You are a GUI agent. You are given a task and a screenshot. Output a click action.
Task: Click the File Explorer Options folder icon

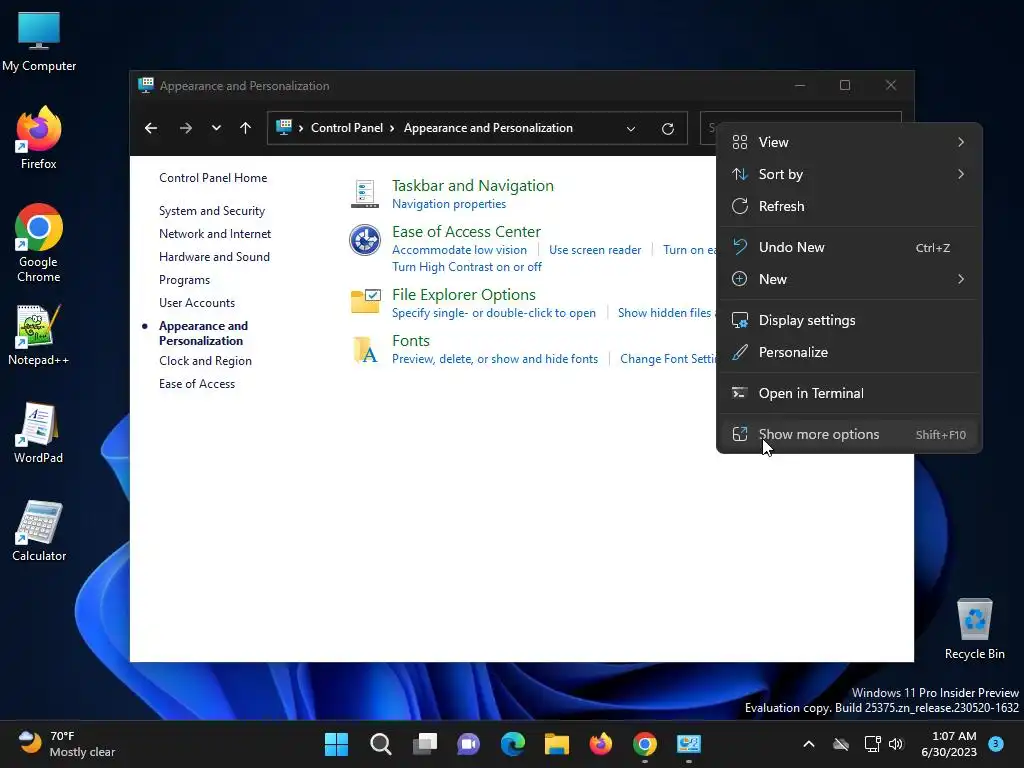(365, 301)
